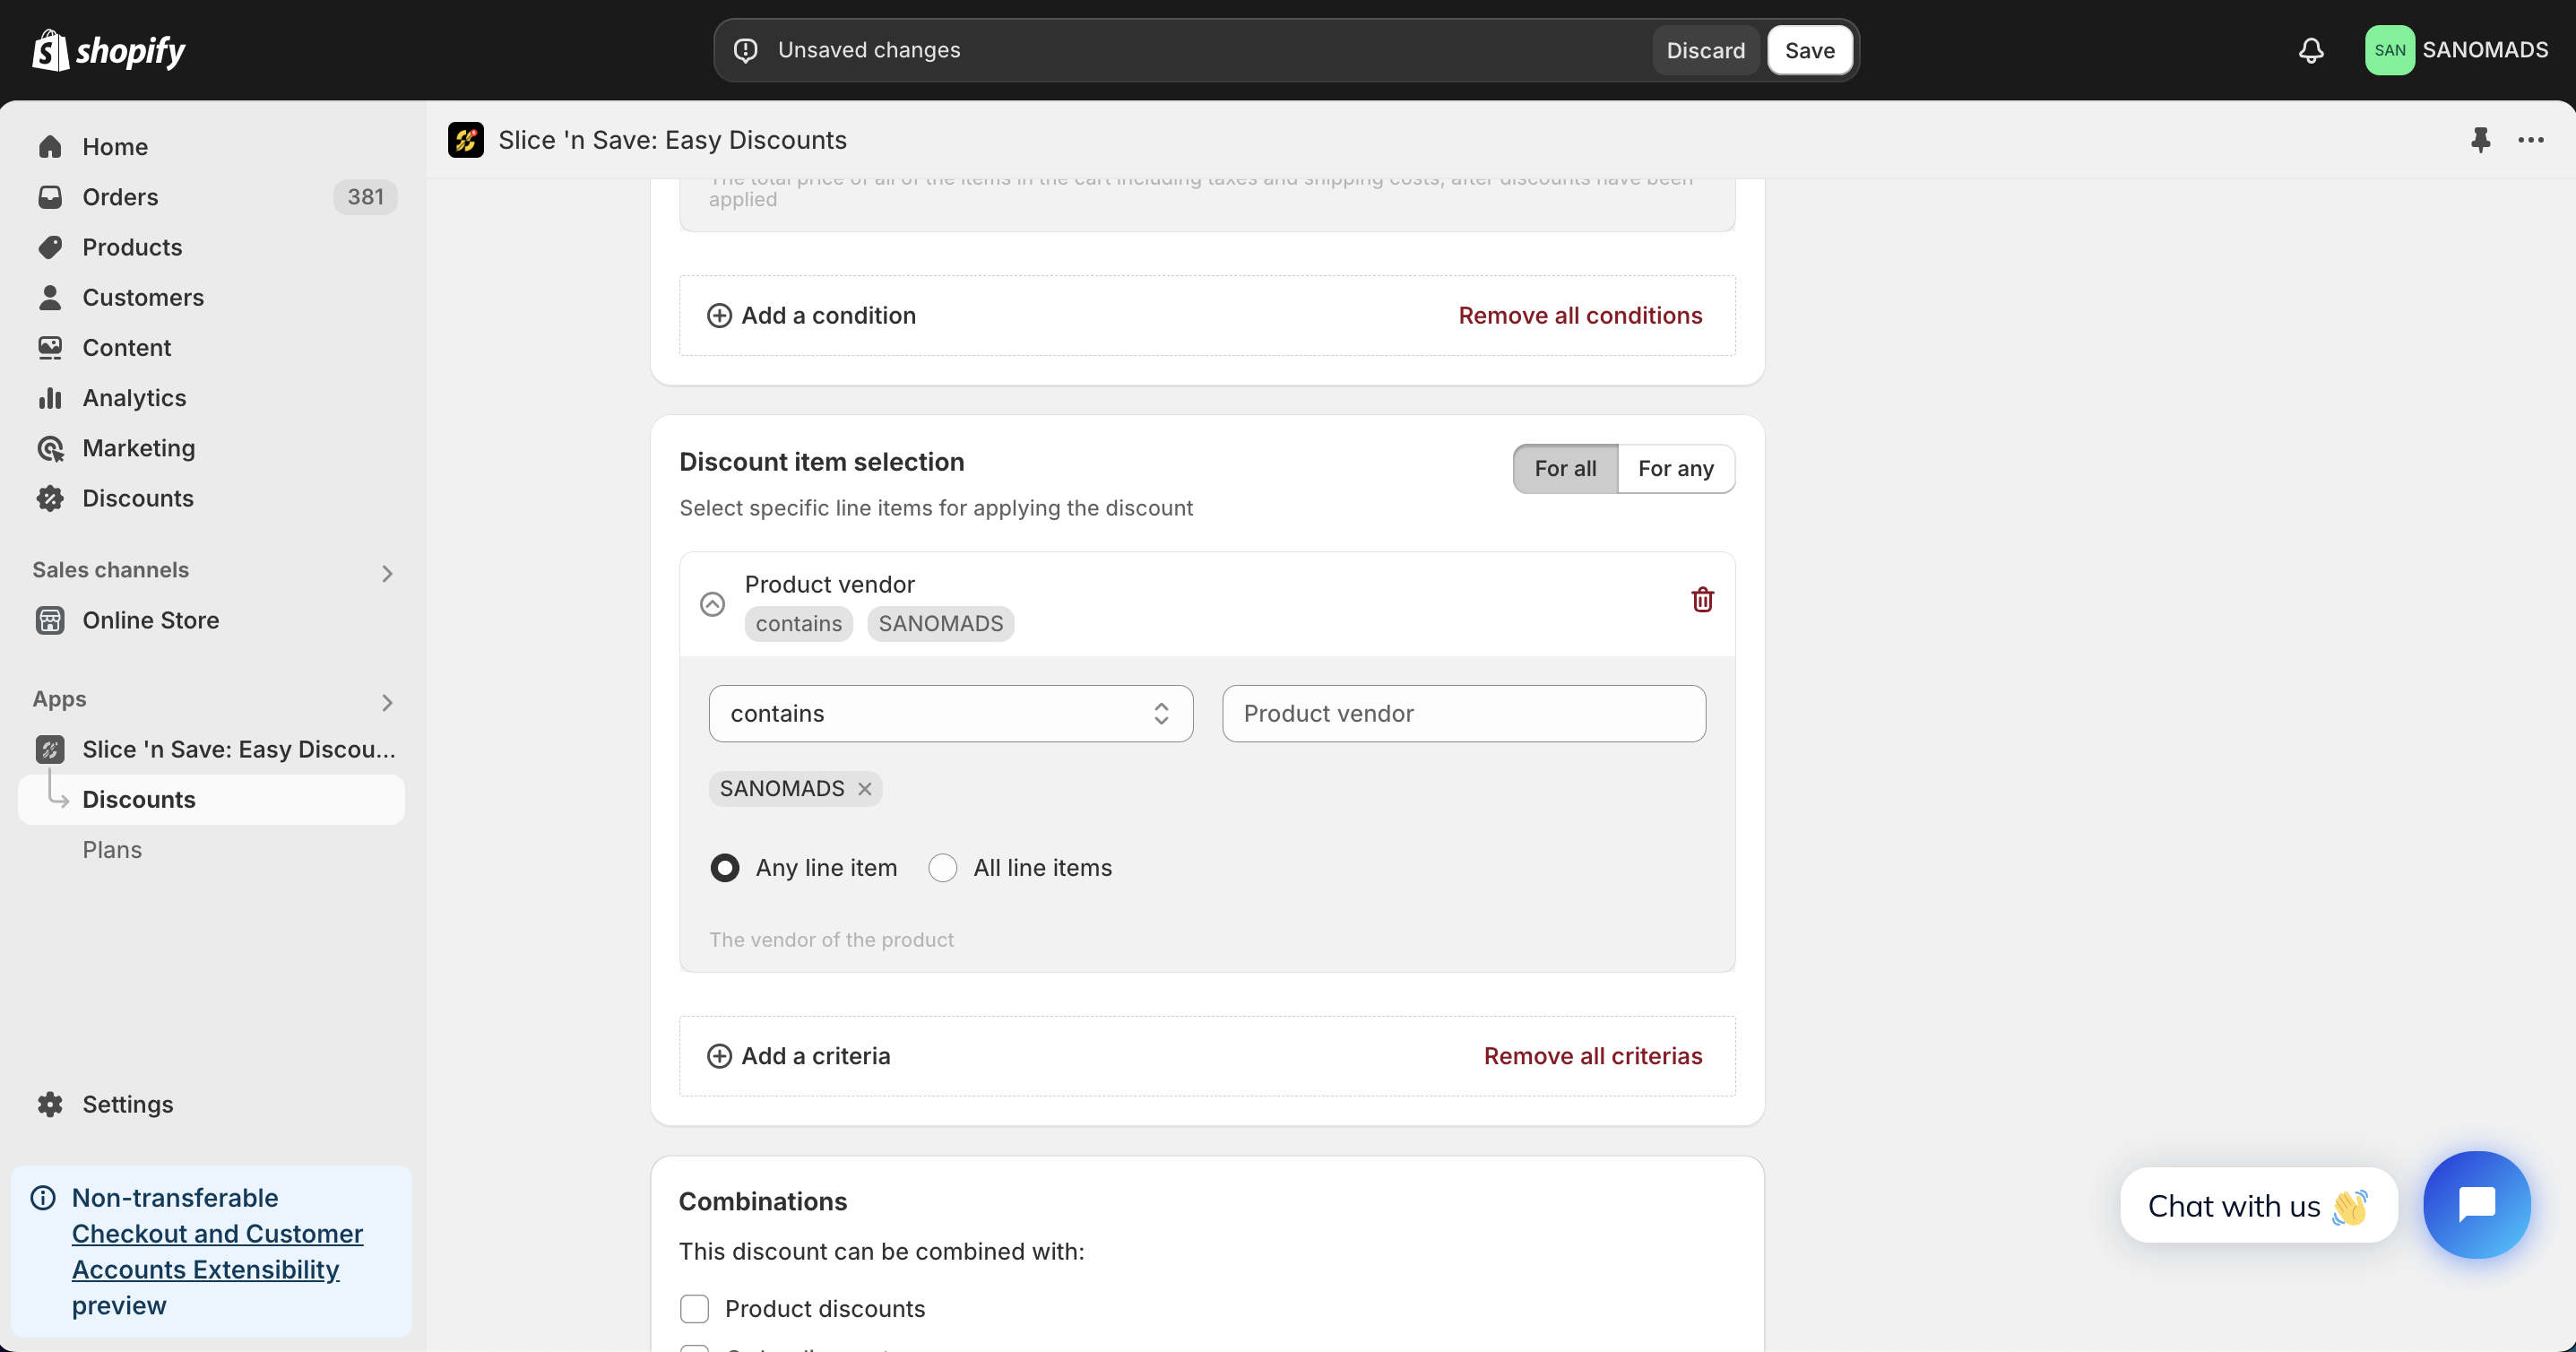The image size is (2576, 1352).
Task: Open the Checkout and Customer Accounts Extensibility link
Action: 217,1251
